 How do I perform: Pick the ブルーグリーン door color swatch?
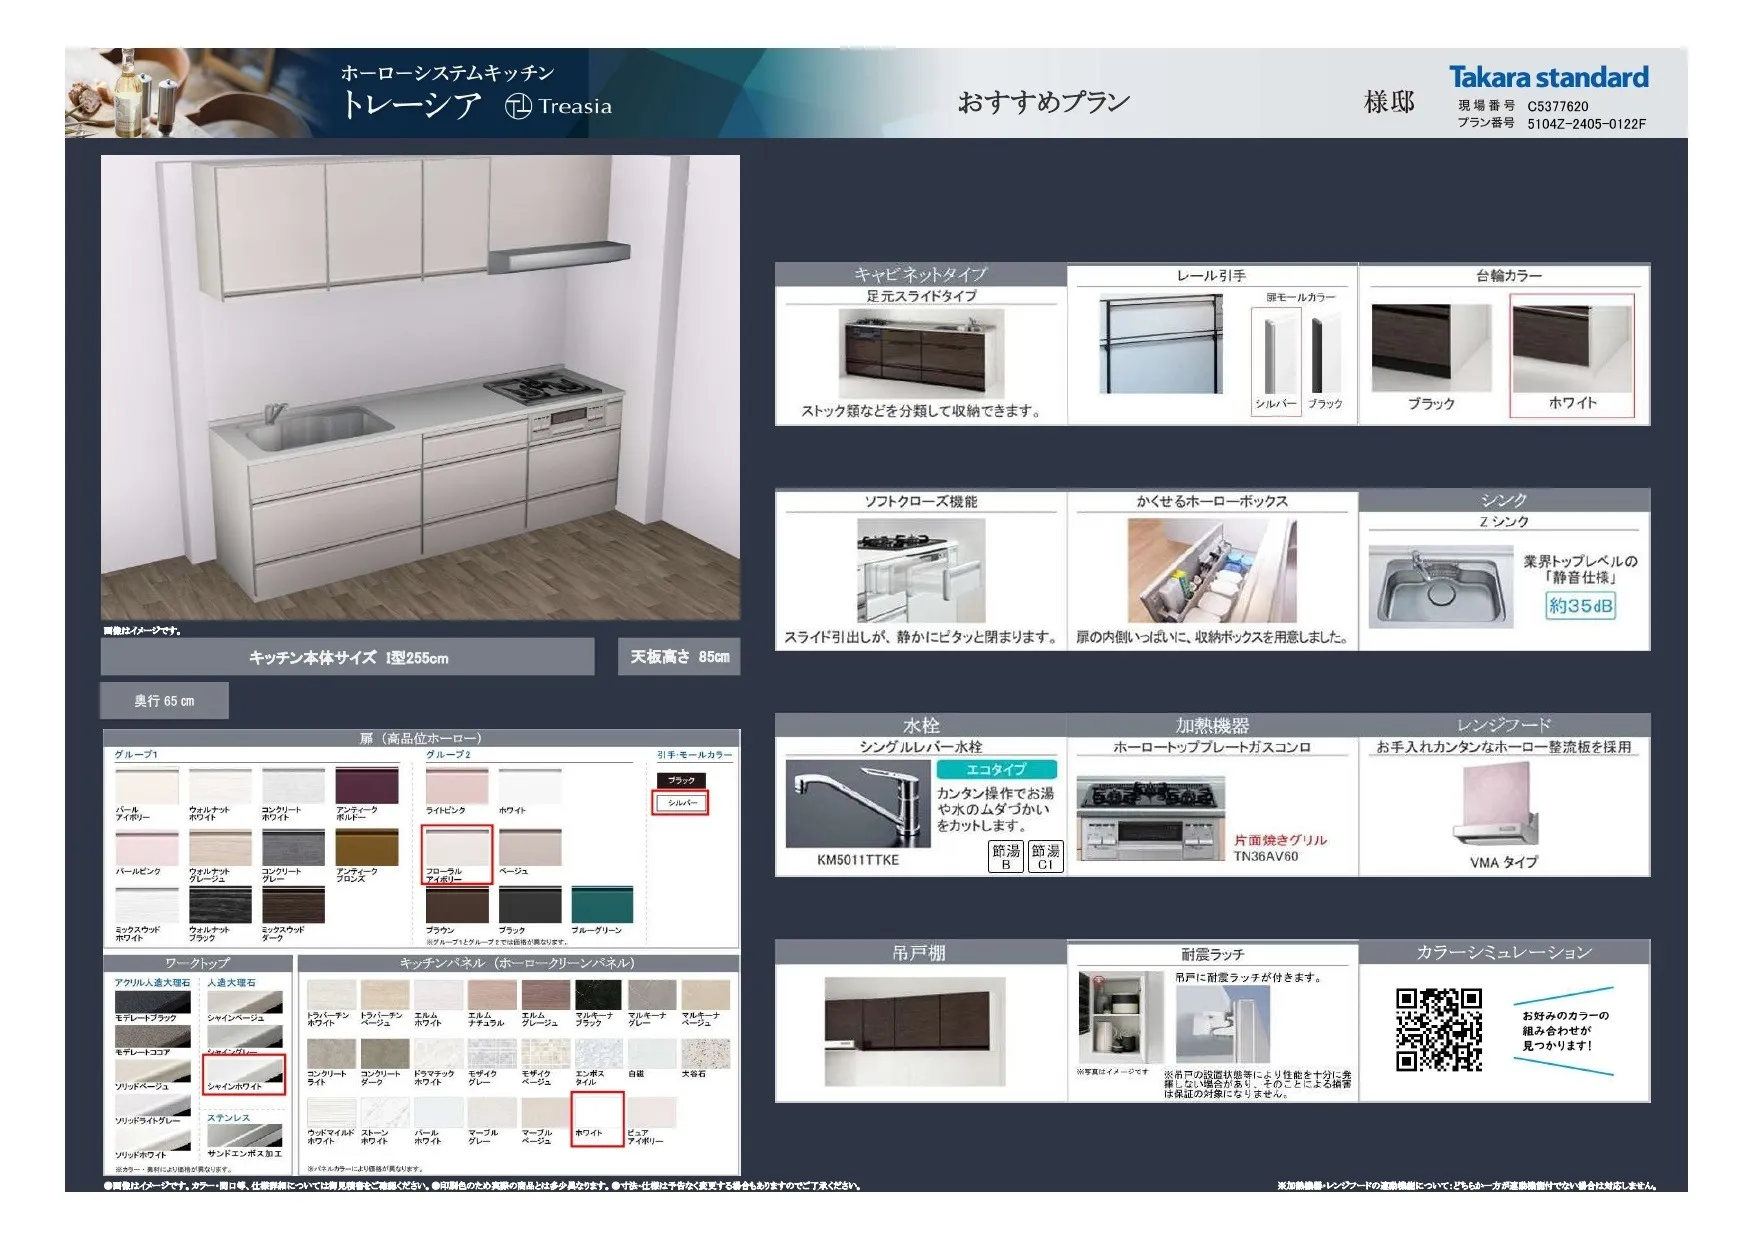(602, 905)
